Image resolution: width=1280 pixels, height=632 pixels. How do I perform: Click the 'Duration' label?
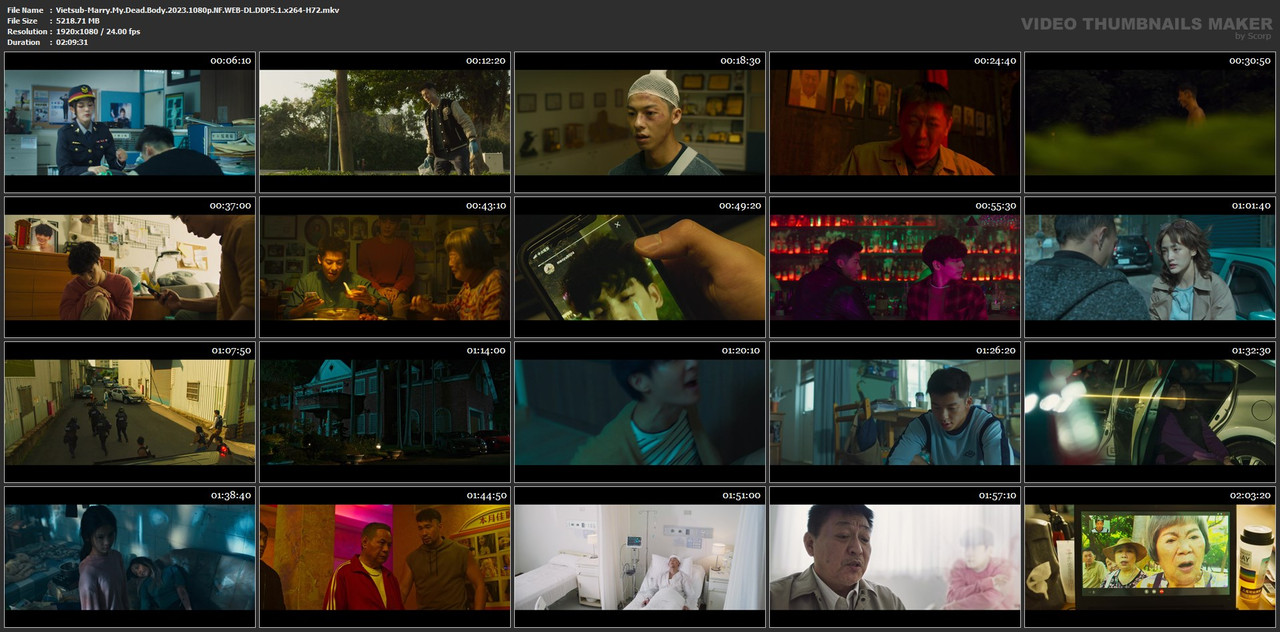coord(23,43)
